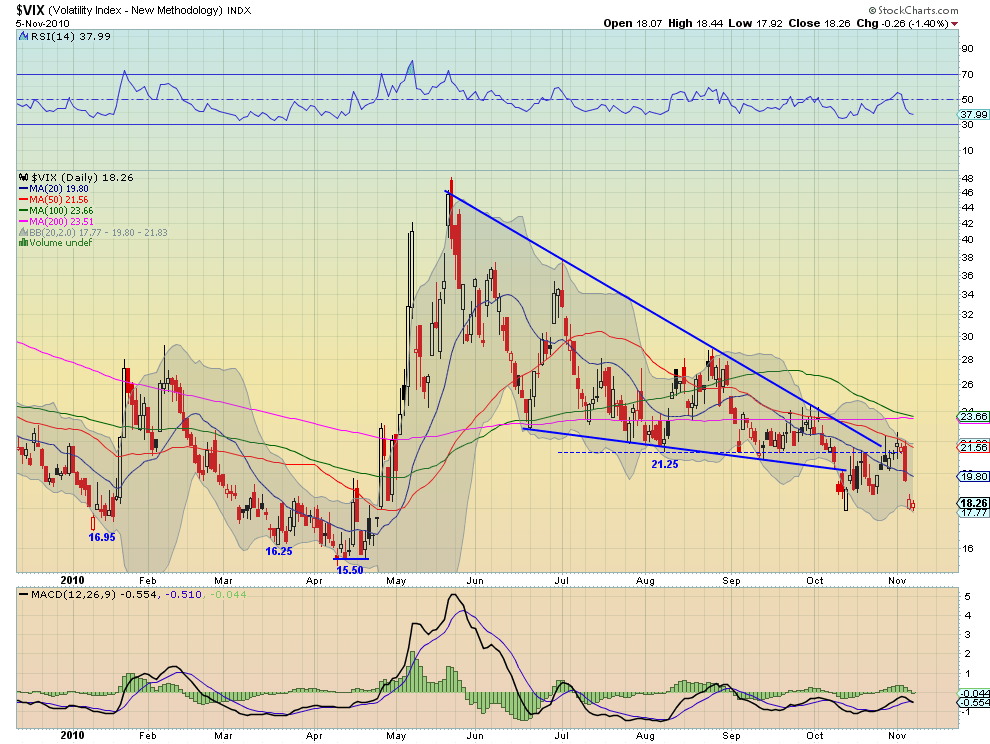Click the RSI(14) indicator icon

pos(25,37)
